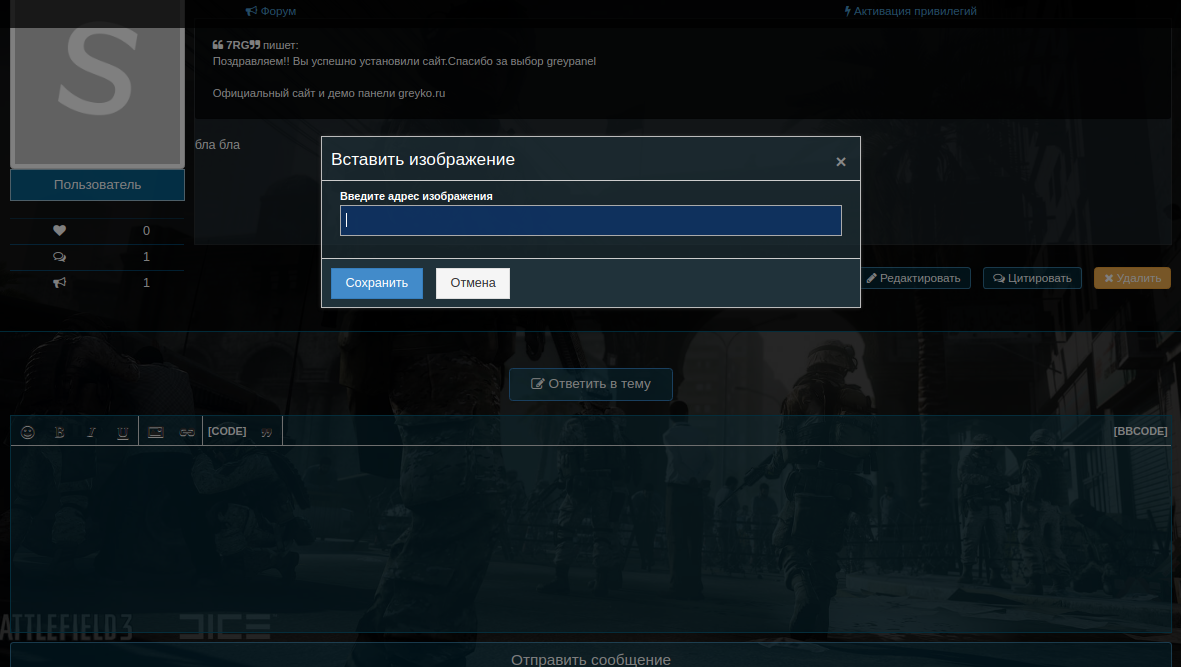Click the Сохранить button in dialog

click(x=377, y=283)
